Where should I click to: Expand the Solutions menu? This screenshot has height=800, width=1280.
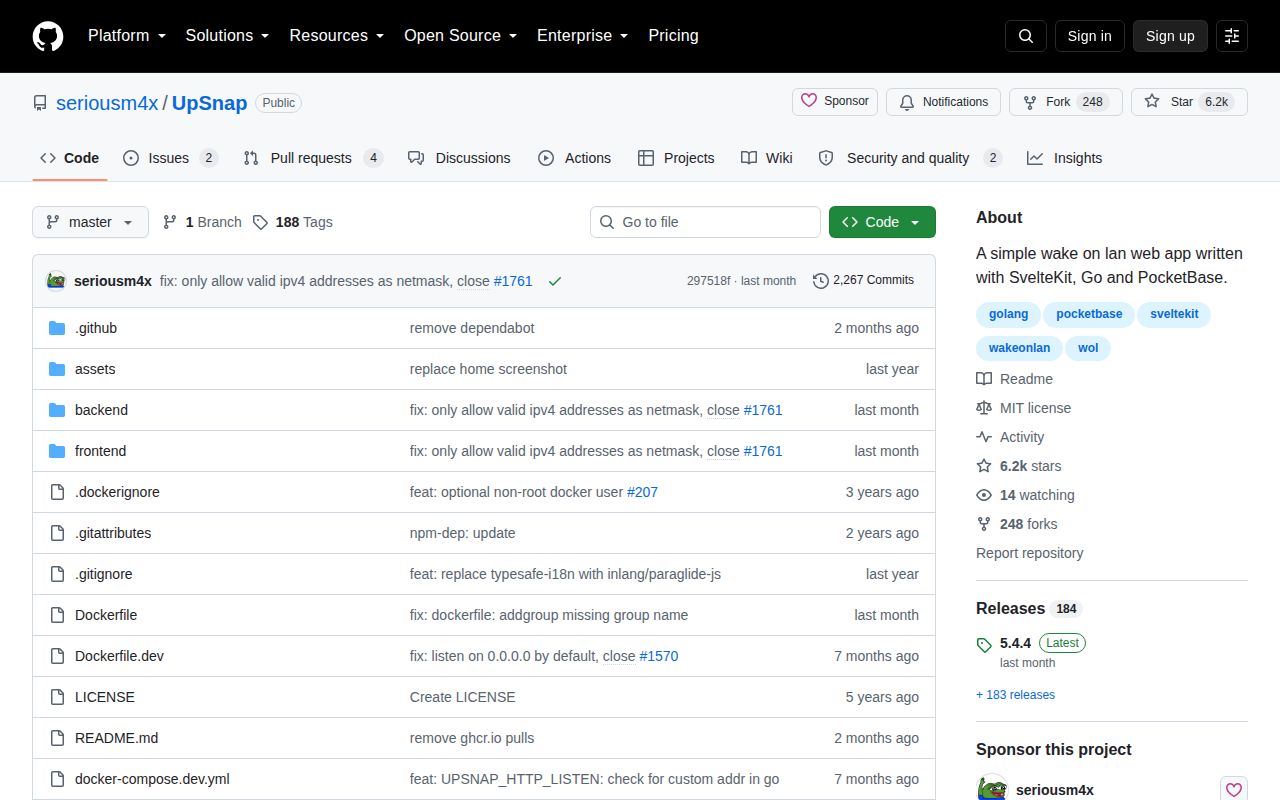(x=227, y=36)
